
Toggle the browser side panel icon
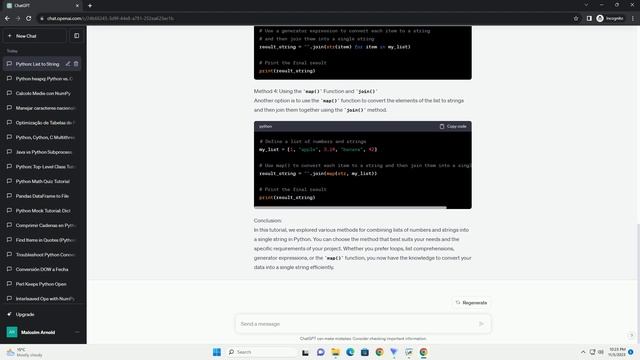[589, 18]
